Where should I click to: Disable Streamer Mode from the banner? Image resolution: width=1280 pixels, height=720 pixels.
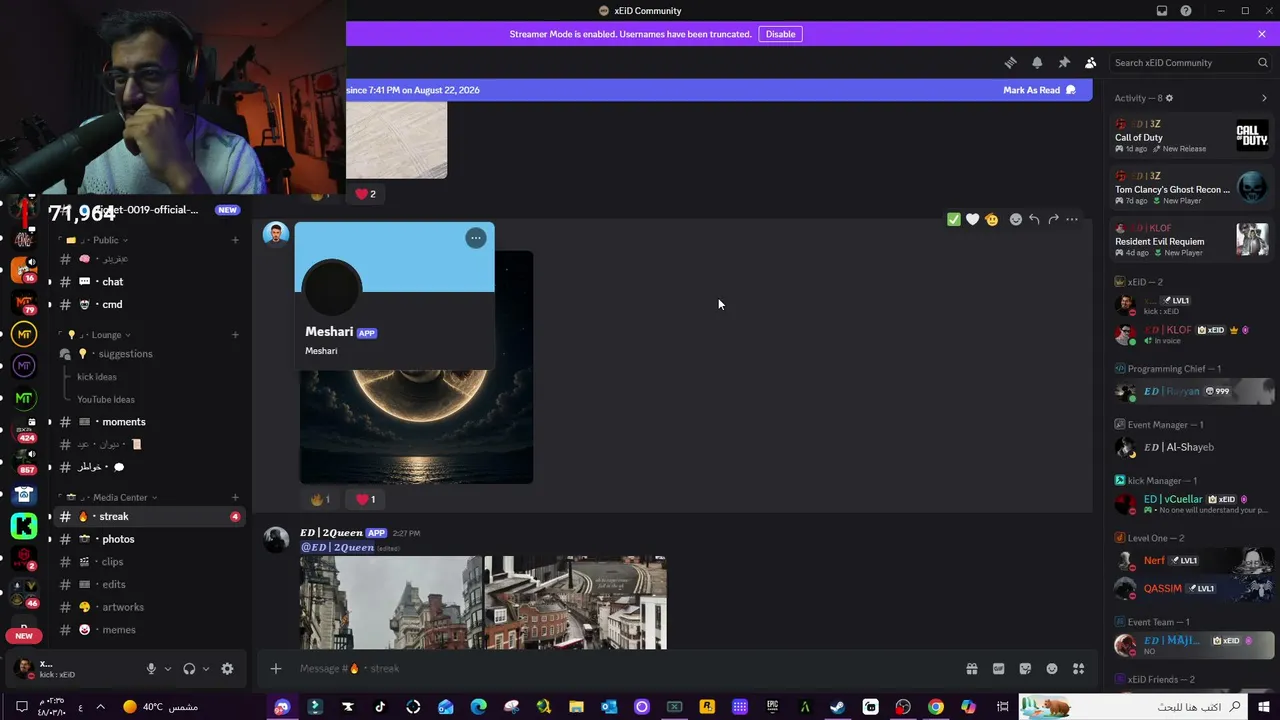point(780,34)
